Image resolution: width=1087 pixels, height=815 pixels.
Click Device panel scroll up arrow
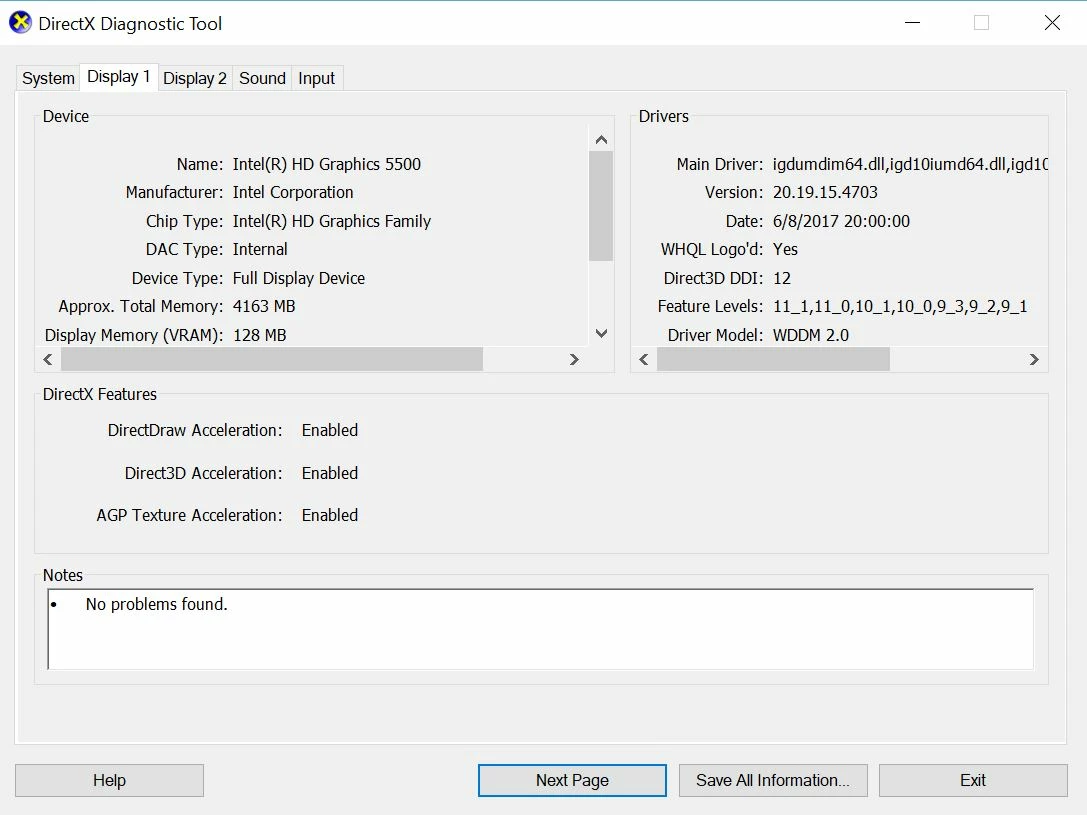click(601, 140)
